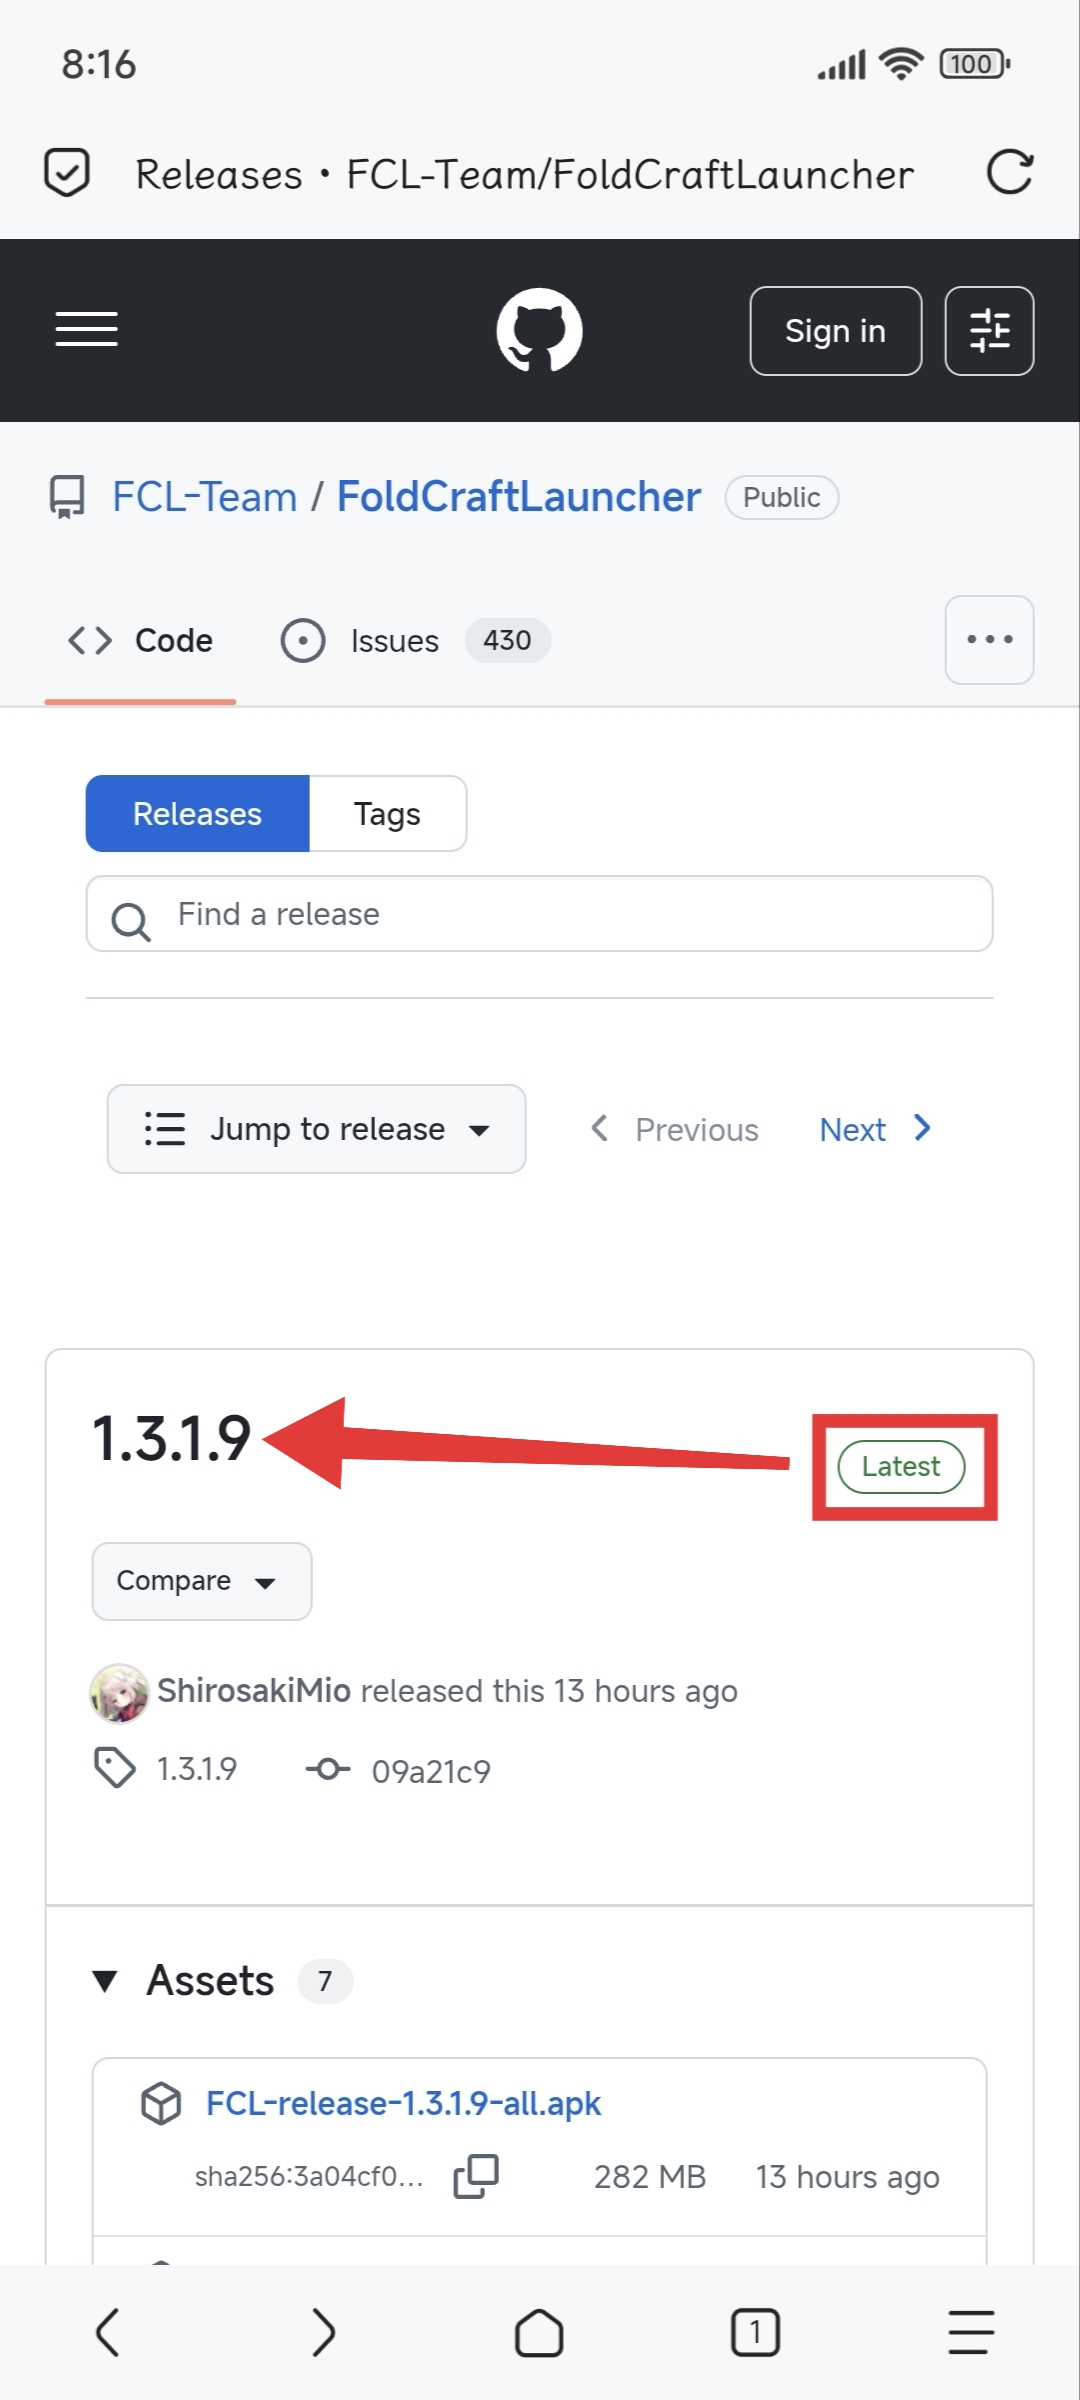The width and height of the screenshot is (1080, 2400).
Task: Open browser home page button
Action: [x=539, y=2333]
